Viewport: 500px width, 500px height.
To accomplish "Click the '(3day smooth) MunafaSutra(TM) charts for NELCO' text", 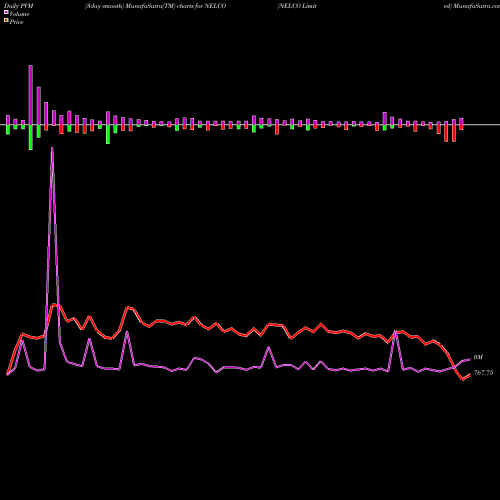I will (x=155, y=6).
